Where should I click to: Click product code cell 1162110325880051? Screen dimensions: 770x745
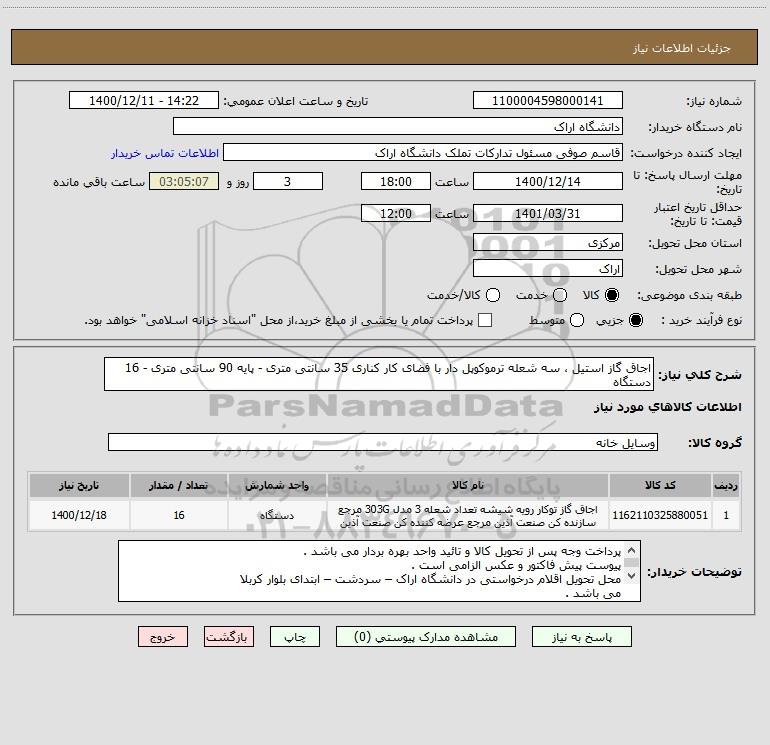coord(660,515)
